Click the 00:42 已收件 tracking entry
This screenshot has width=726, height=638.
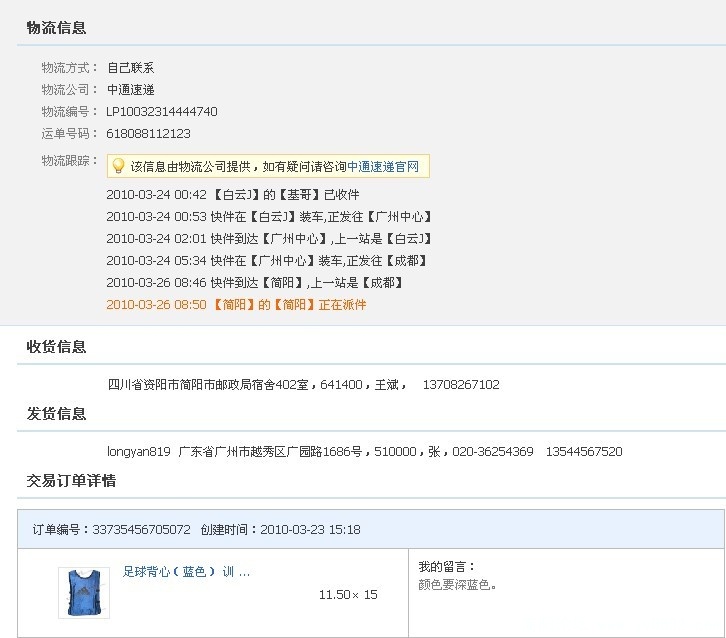[233, 194]
